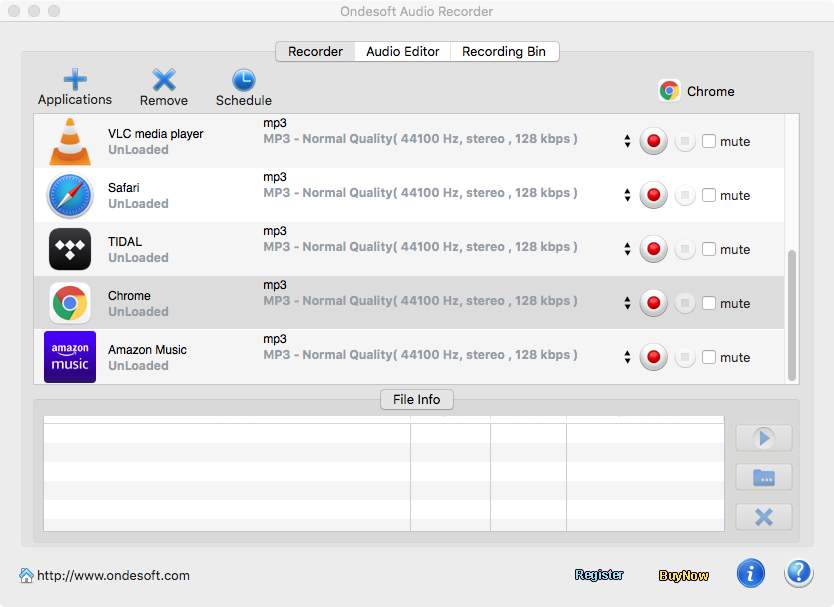This screenshot has height=607, width=834.
Task: Select the Safari compass icon
Action: click(70, 196)
